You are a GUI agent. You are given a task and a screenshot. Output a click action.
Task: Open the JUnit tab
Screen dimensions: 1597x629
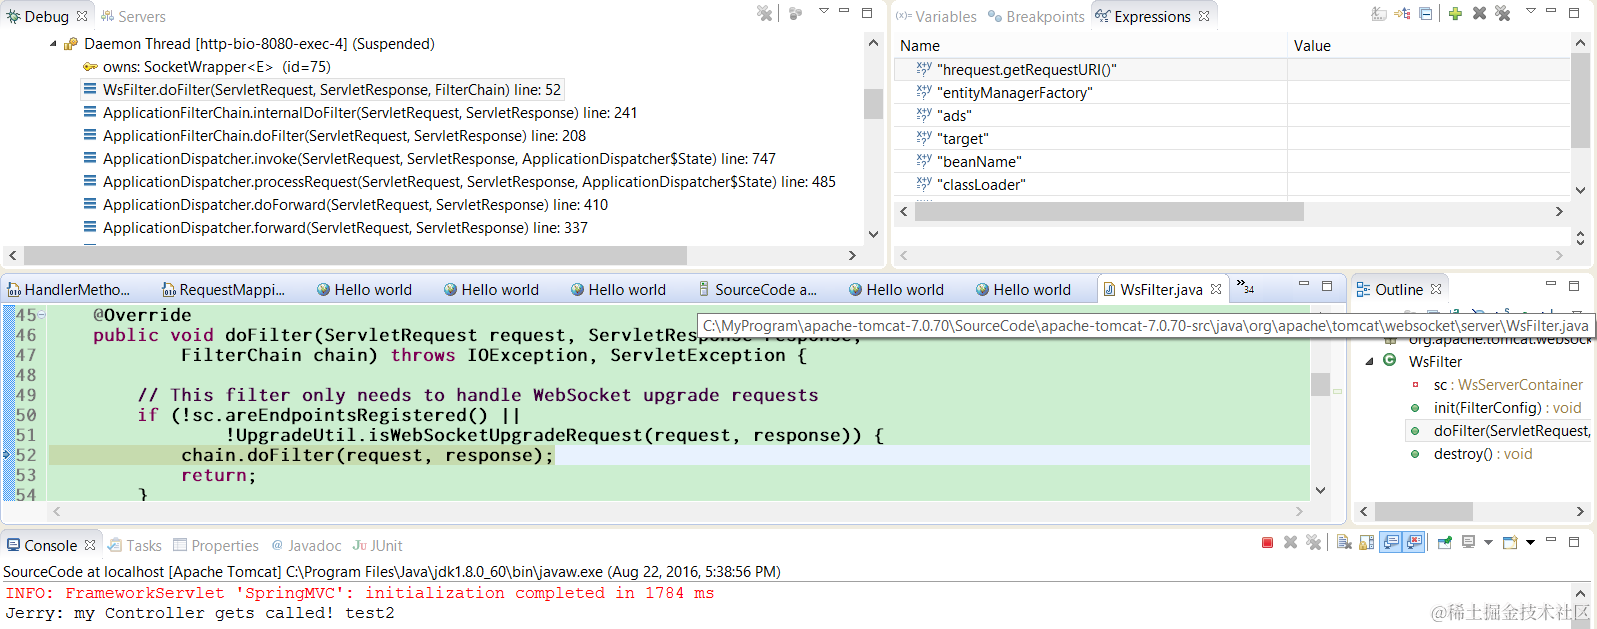pos(378,546)
